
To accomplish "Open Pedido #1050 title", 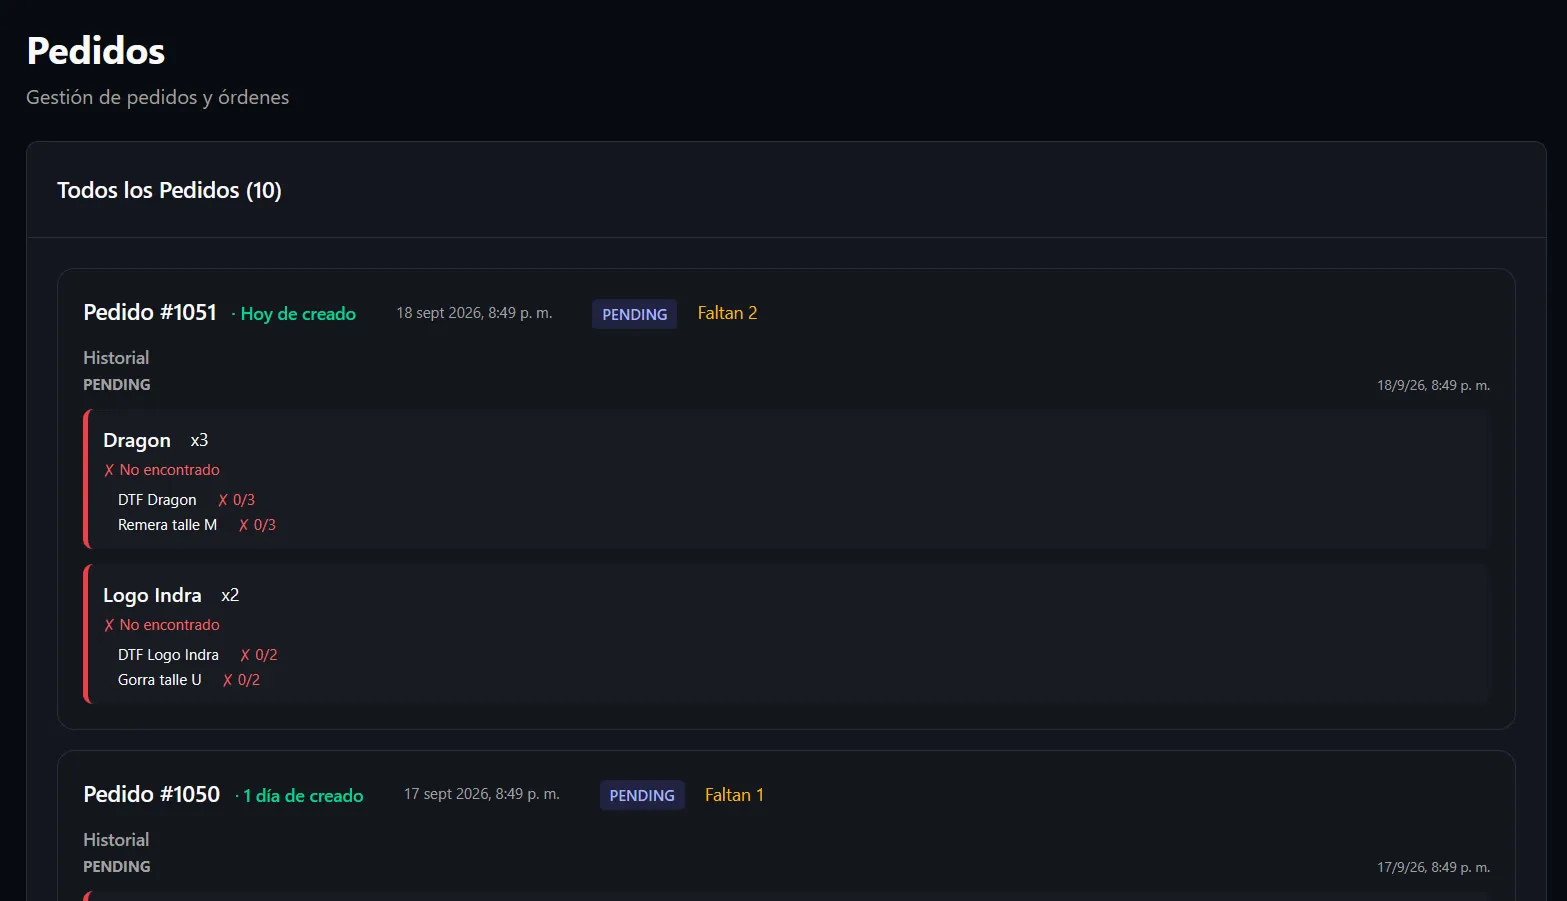I will [x=152, y=794].
